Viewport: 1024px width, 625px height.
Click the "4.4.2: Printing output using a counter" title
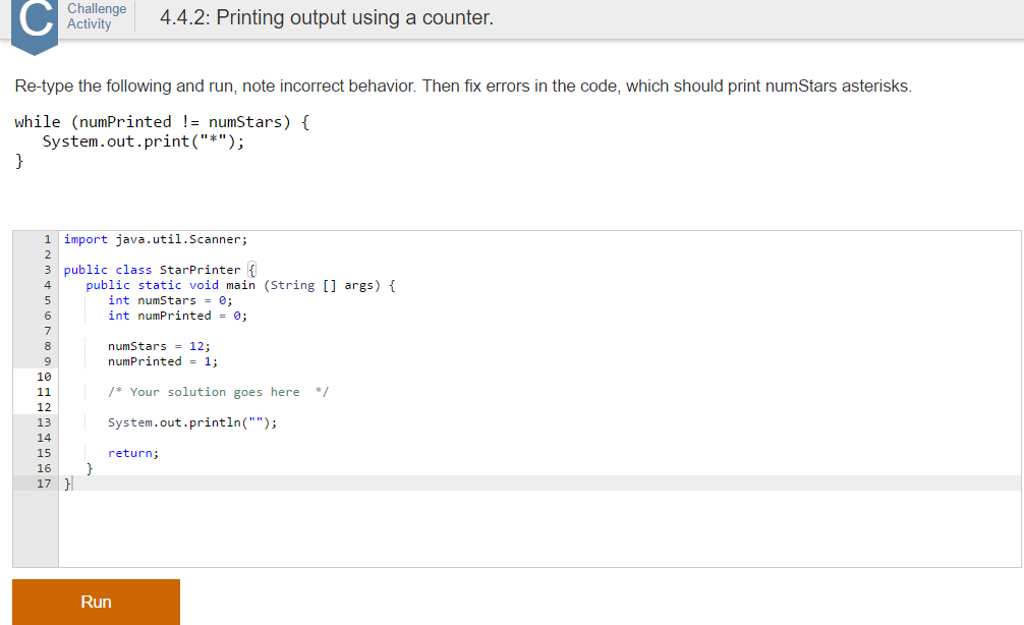click(326, 18)
